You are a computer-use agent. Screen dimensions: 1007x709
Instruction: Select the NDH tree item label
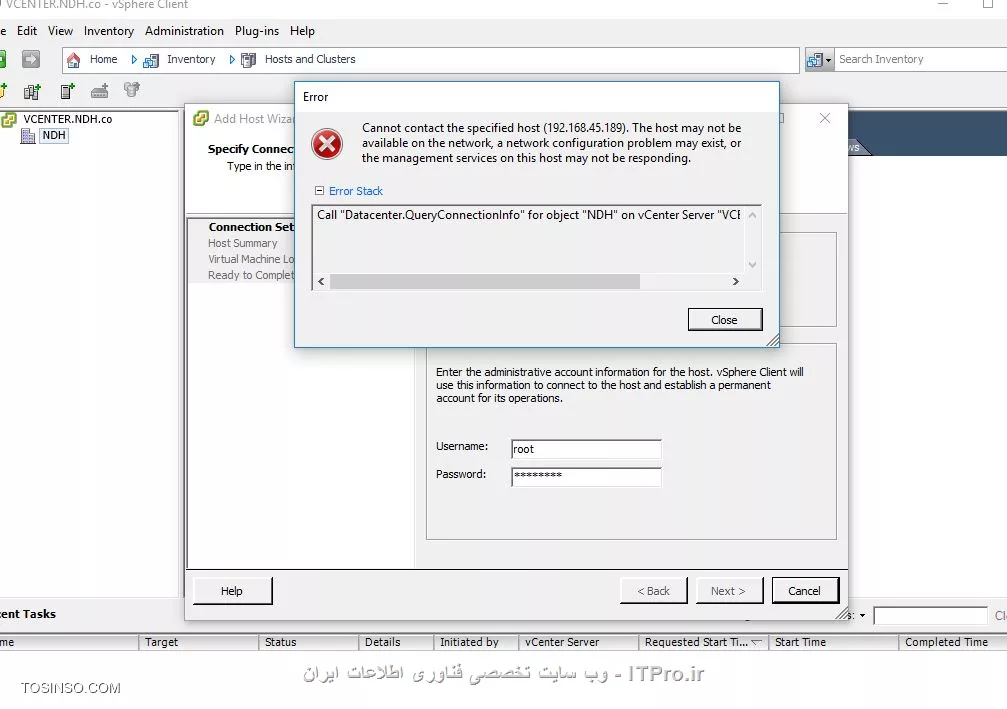coord(54,136)
